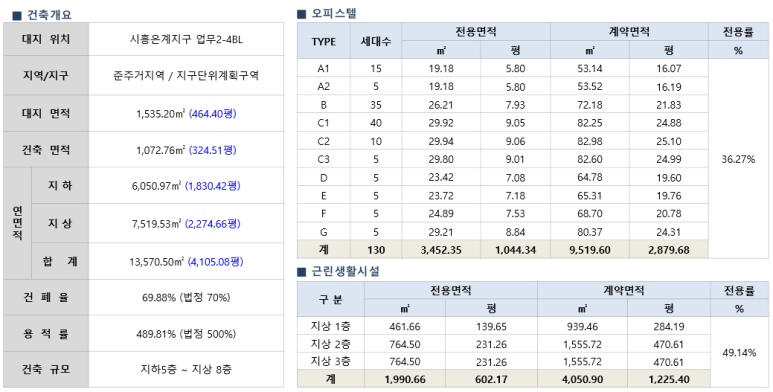The image size is (773, 392).
Task: Click 준주거지역 / 지구단위계획구역 text
Action: [186, 75]
